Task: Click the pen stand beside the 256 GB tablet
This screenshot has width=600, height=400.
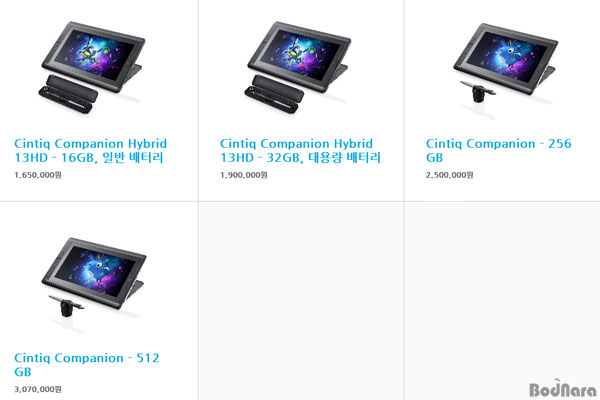Action: [478, 92]
